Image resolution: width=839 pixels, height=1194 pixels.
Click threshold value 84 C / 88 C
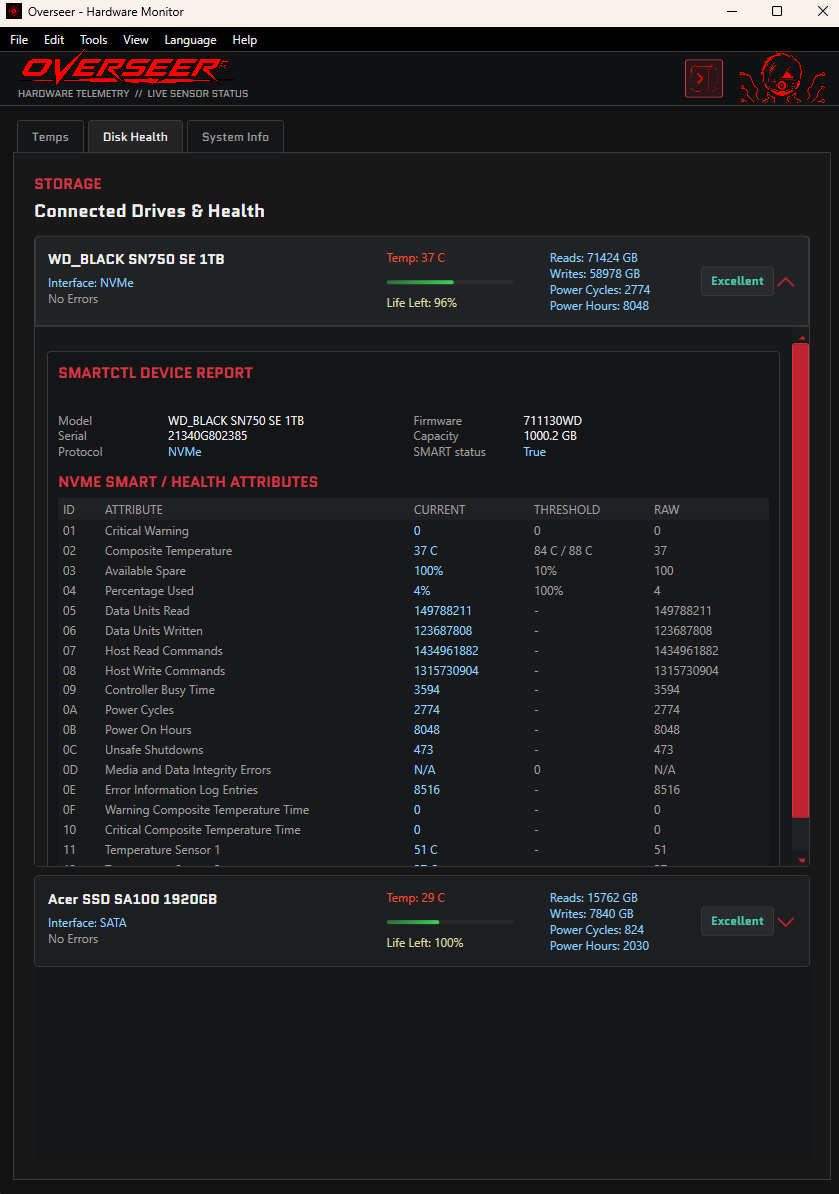(563, 551)
